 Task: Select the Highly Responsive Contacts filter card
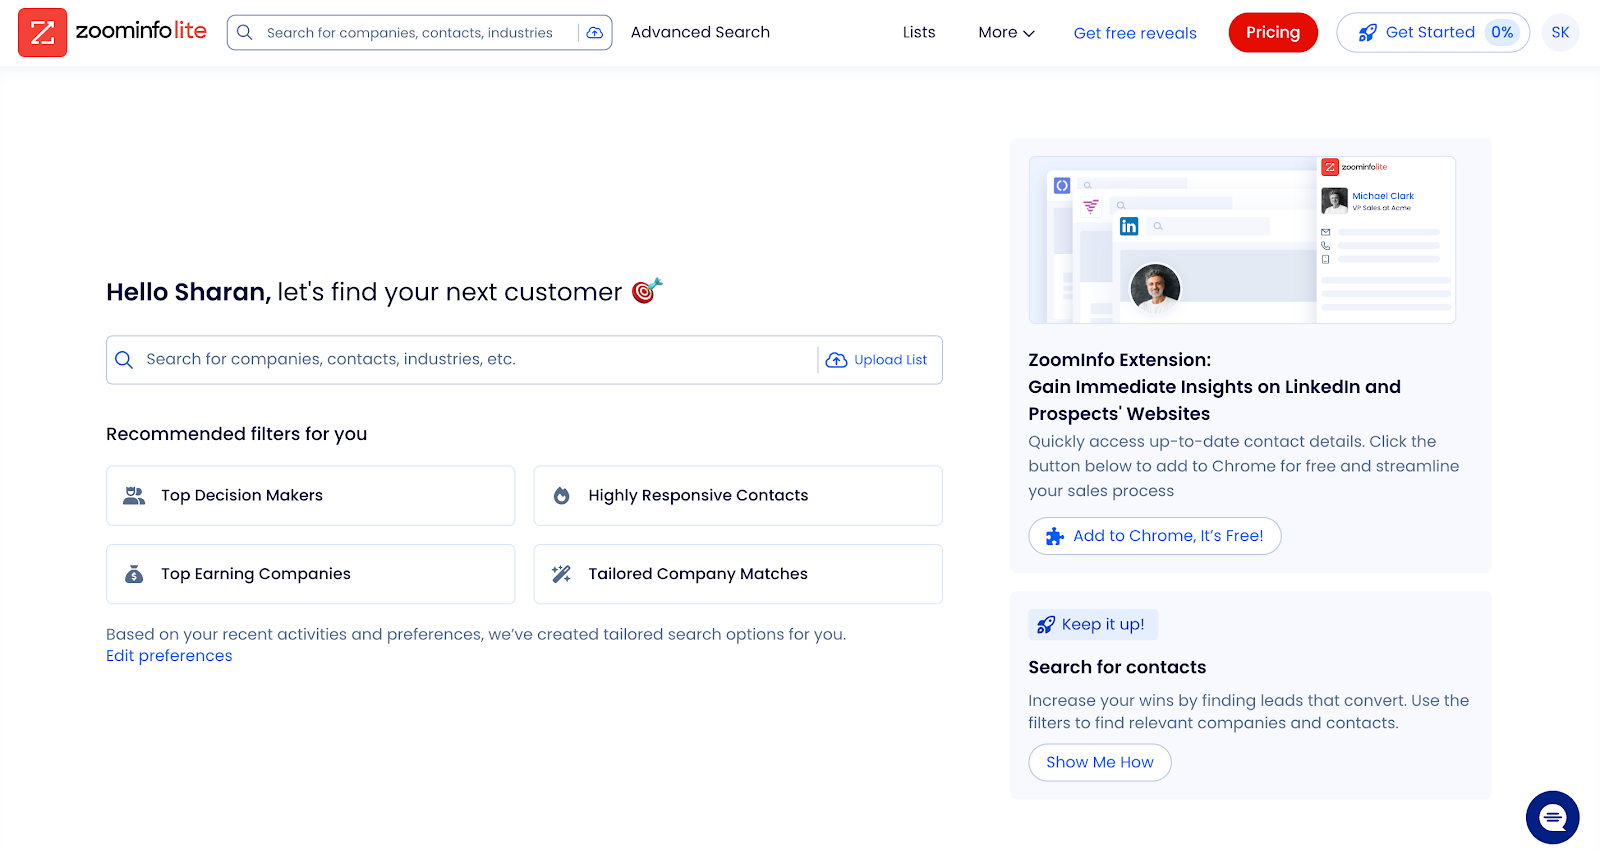pyautogui.click(x=738, y=495)
